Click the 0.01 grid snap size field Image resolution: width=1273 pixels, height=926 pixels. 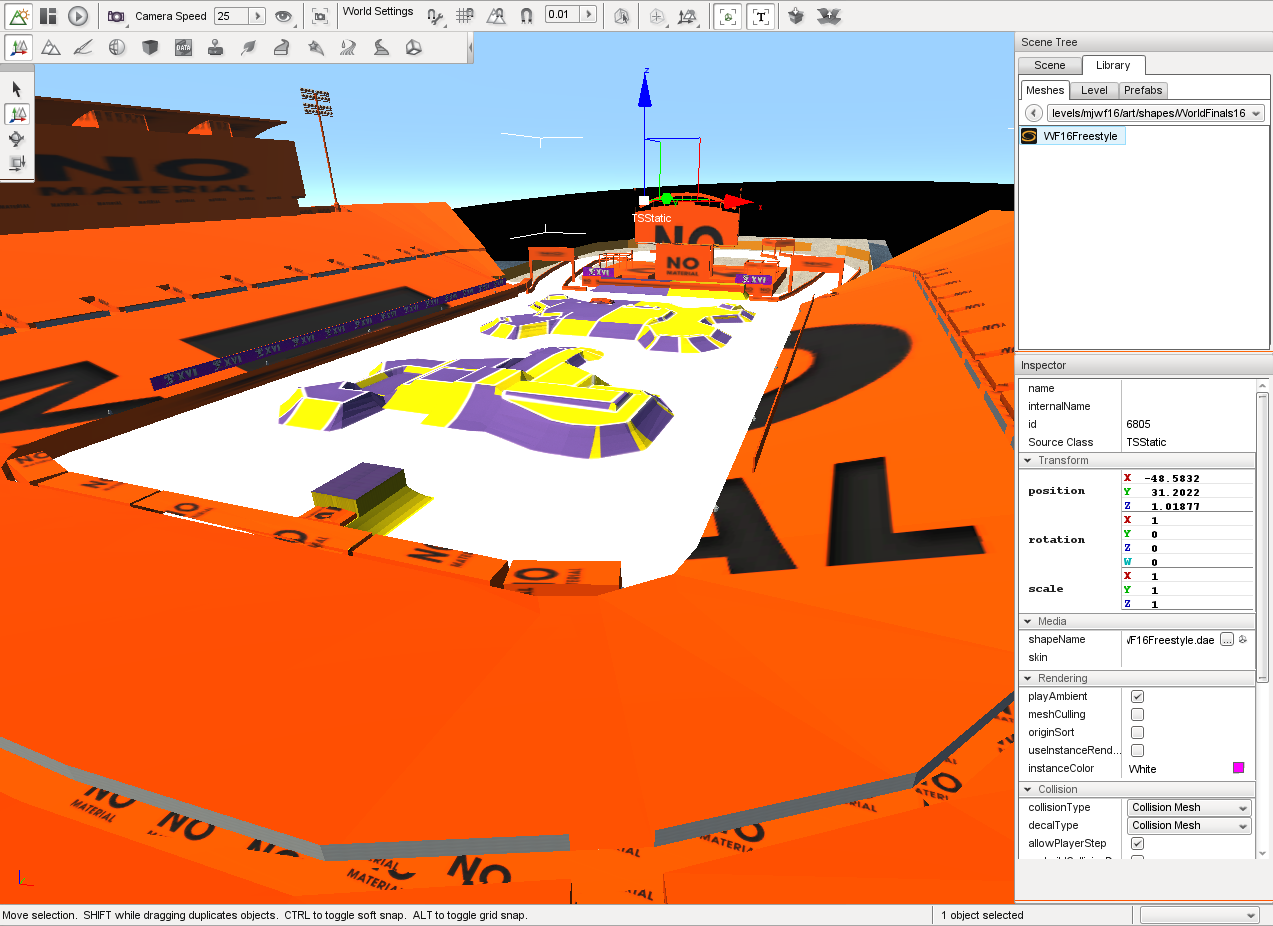pyautogui.click(x=562, y=15)
